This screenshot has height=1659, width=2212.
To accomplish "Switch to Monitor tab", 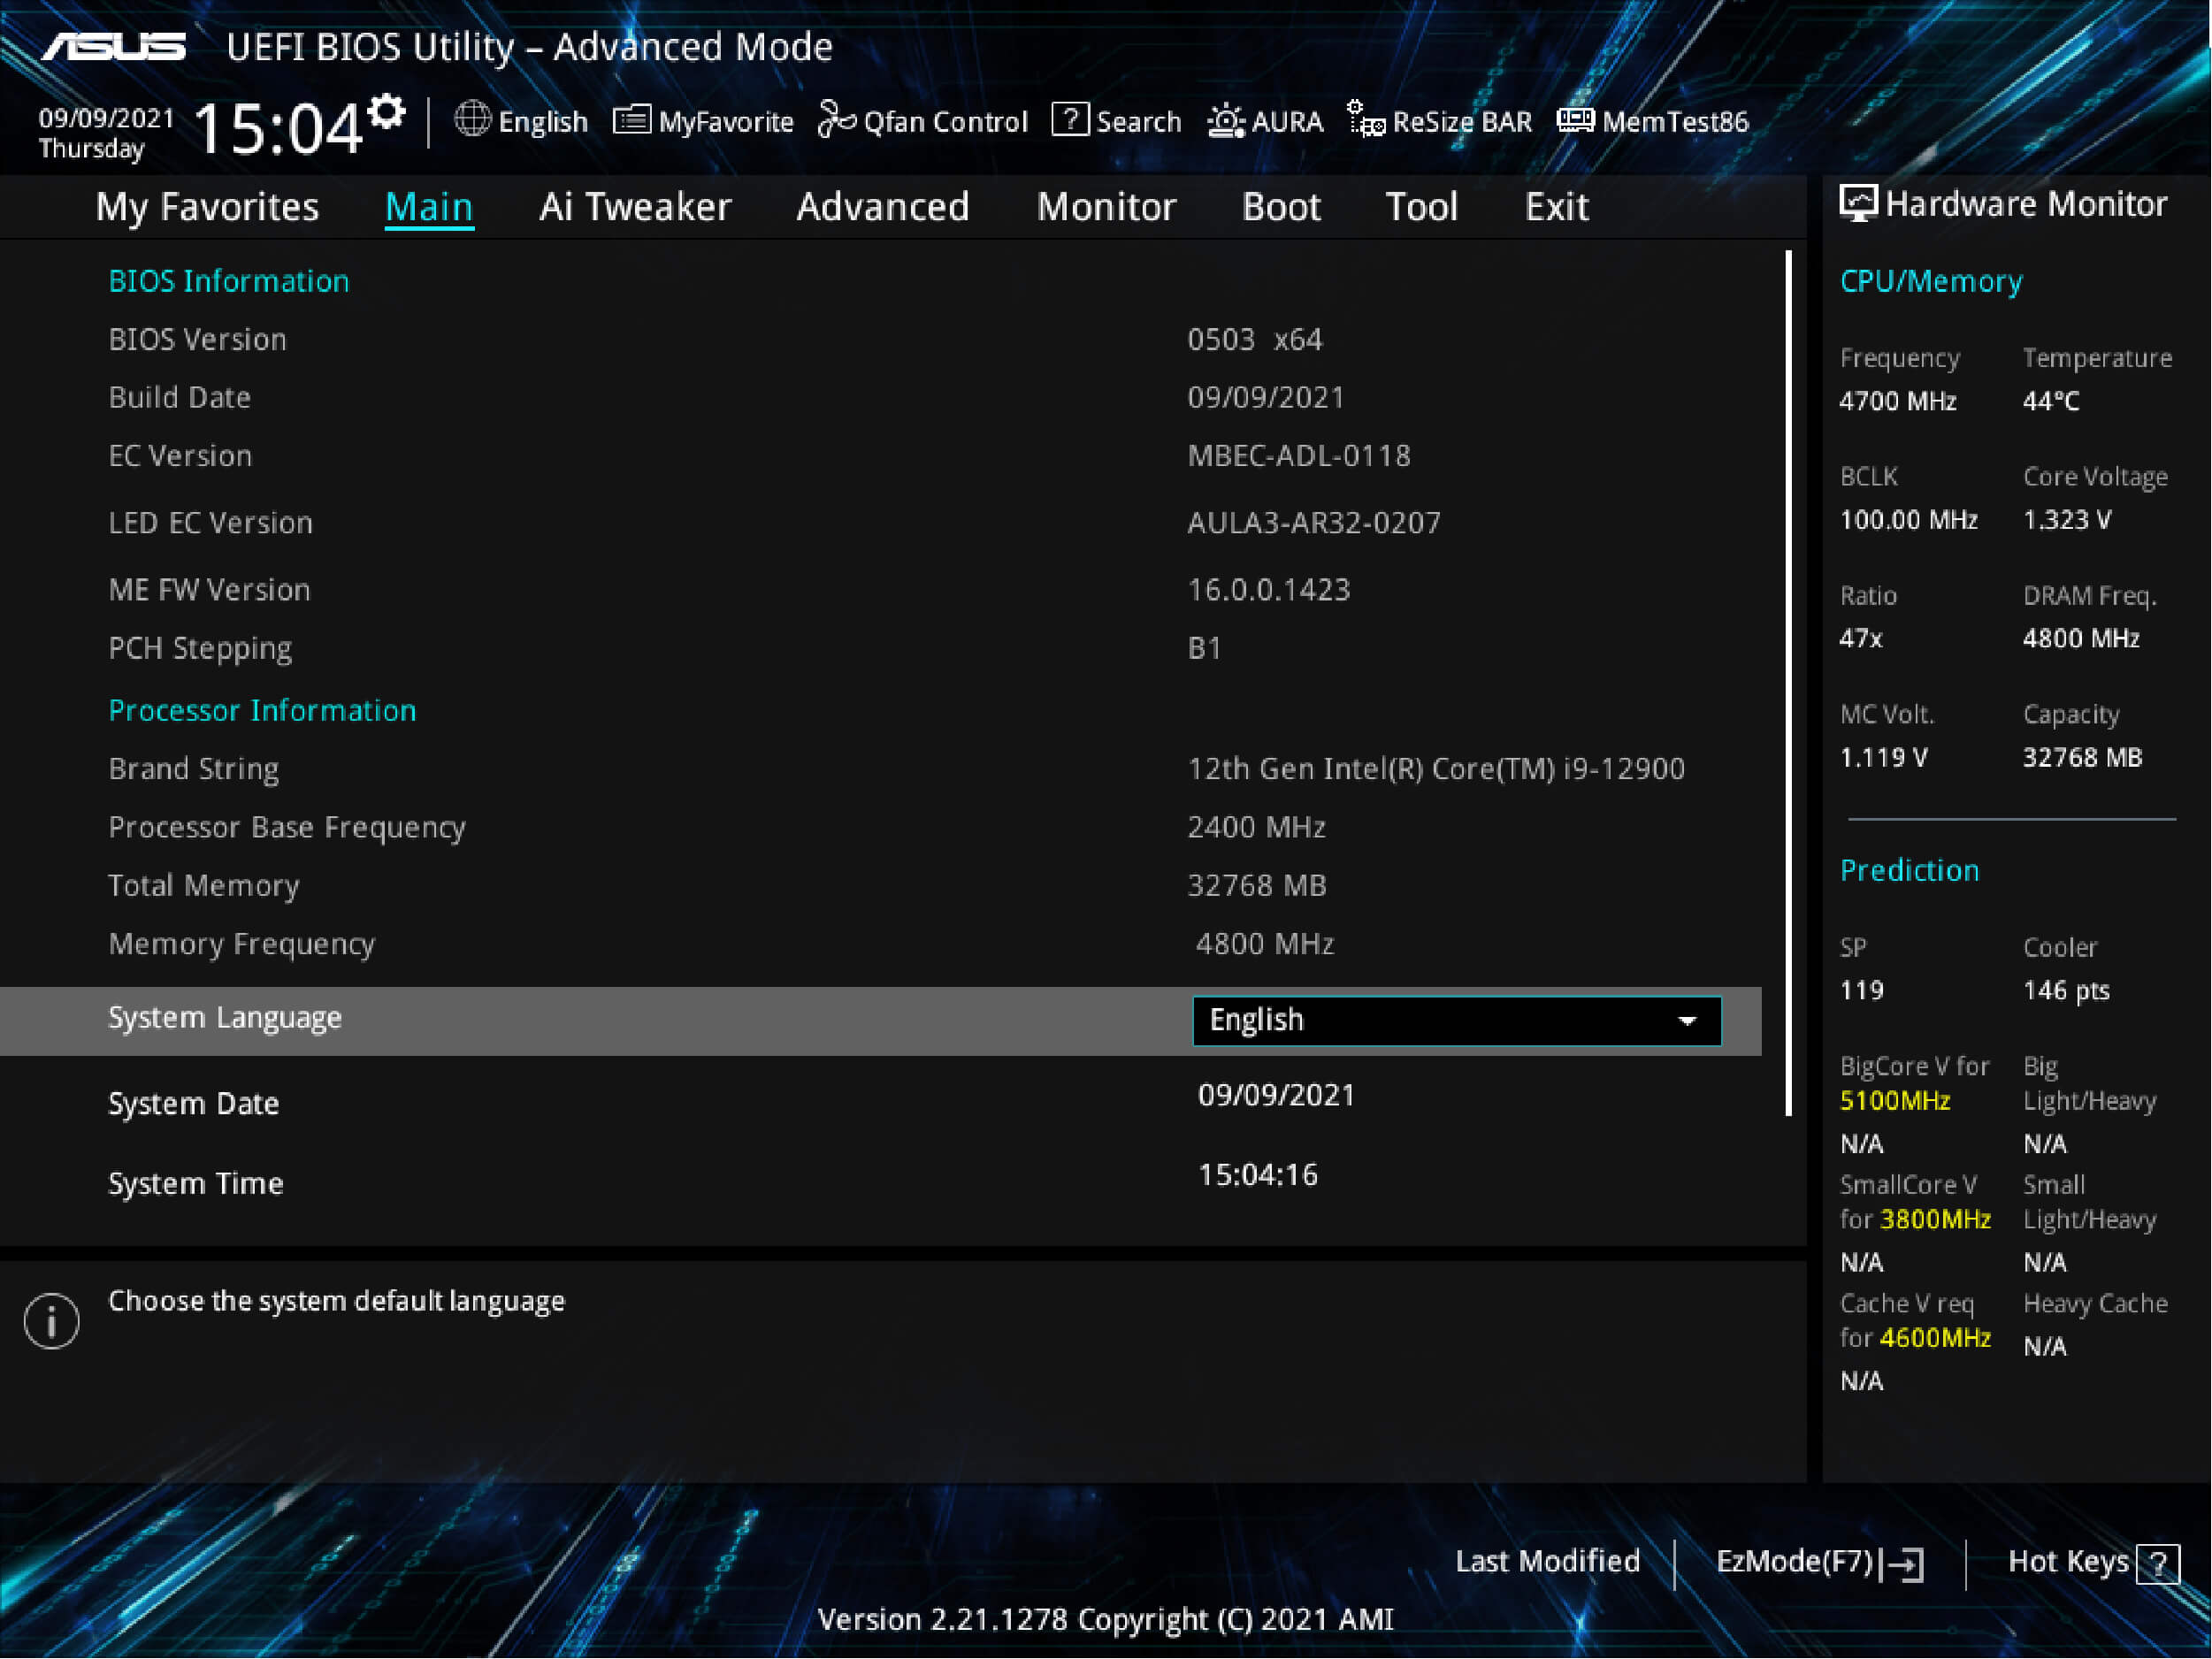I will 1104,206.
